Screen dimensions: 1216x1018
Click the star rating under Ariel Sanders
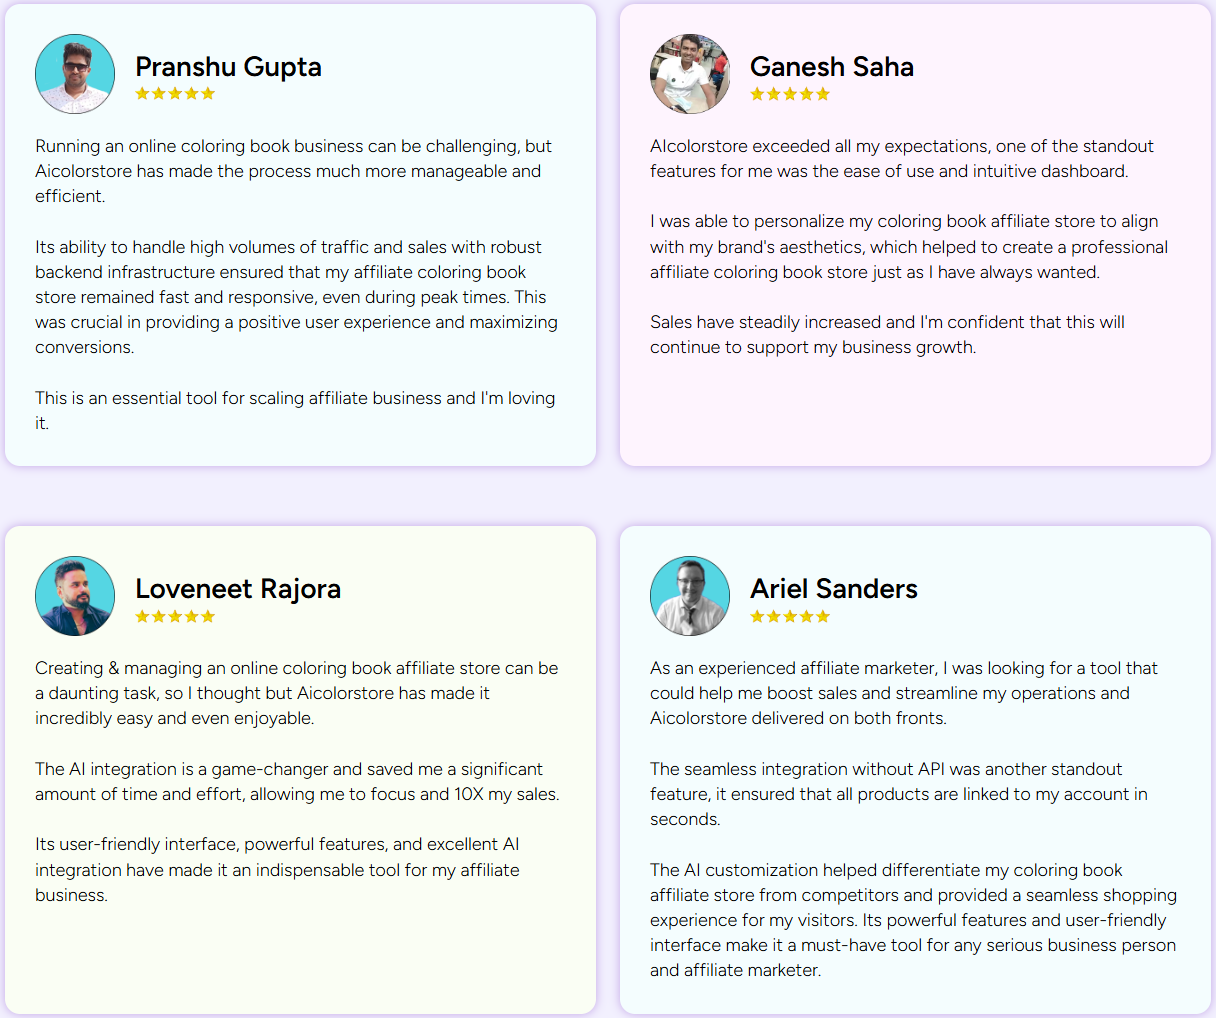(x=790, y=617)
